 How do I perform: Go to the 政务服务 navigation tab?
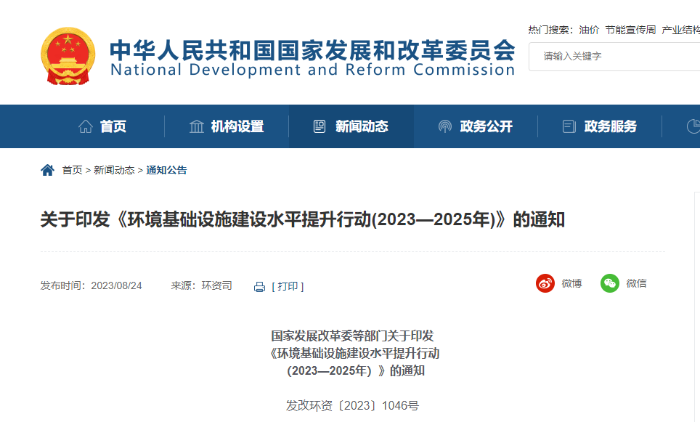point(610,127)
